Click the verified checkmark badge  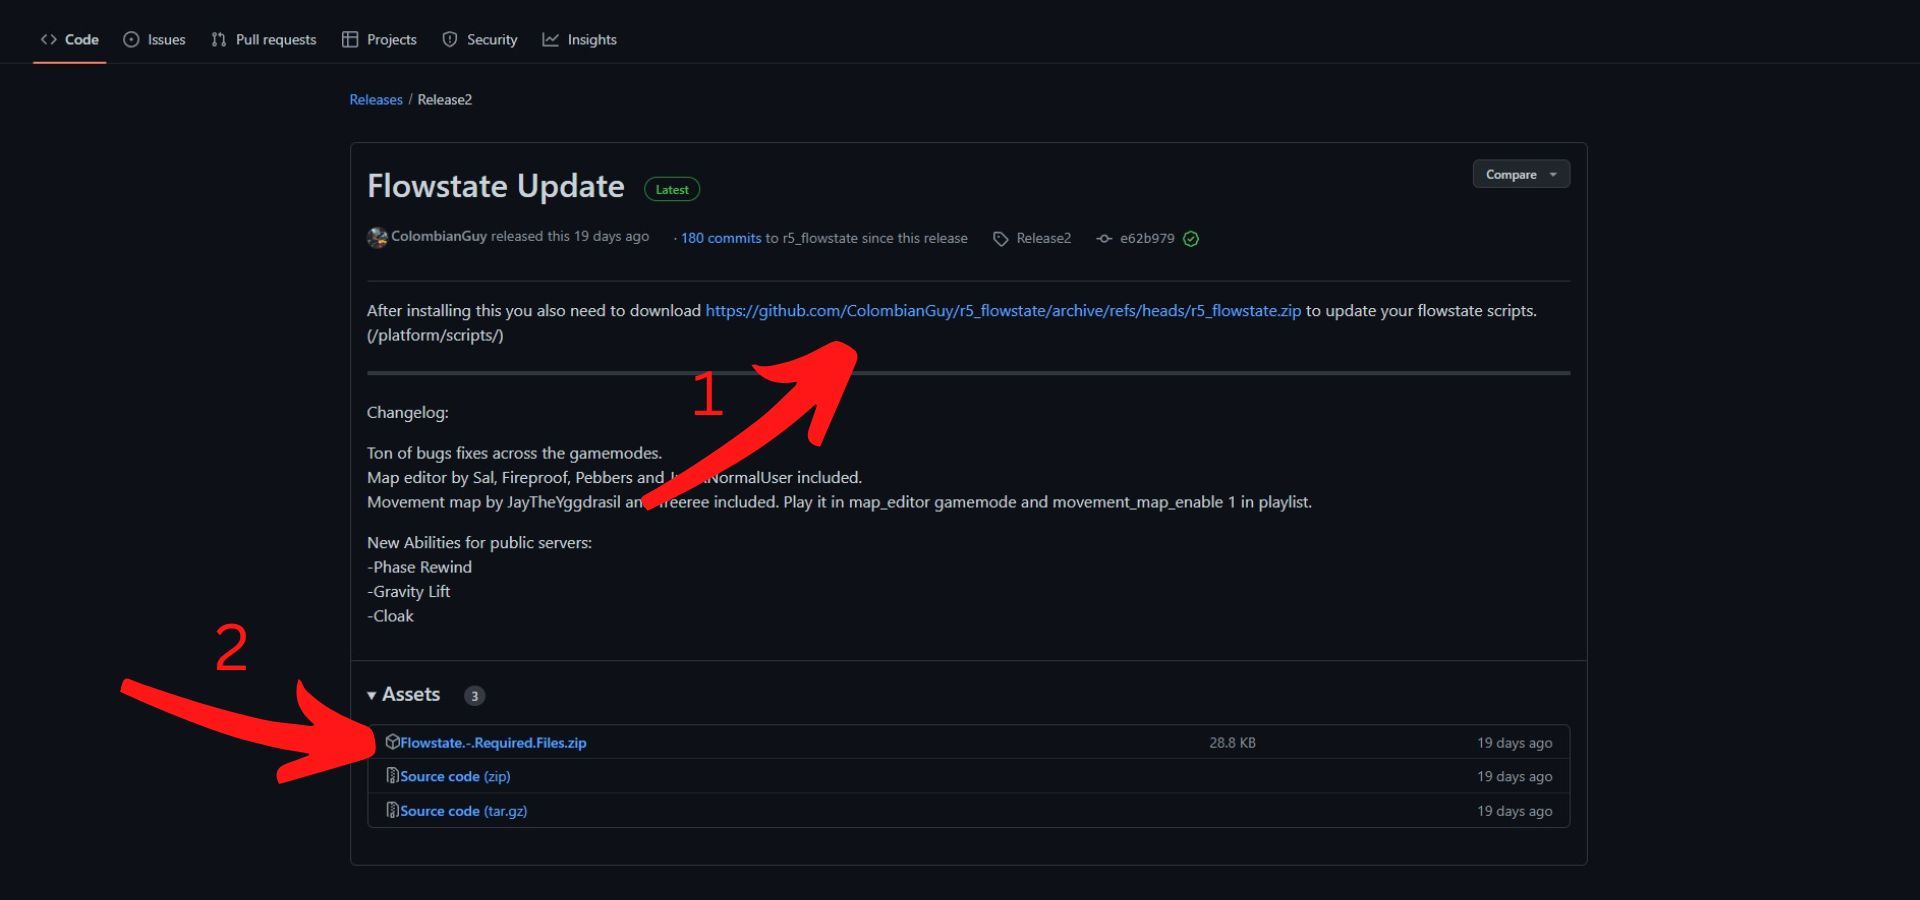click(1190, 238)
